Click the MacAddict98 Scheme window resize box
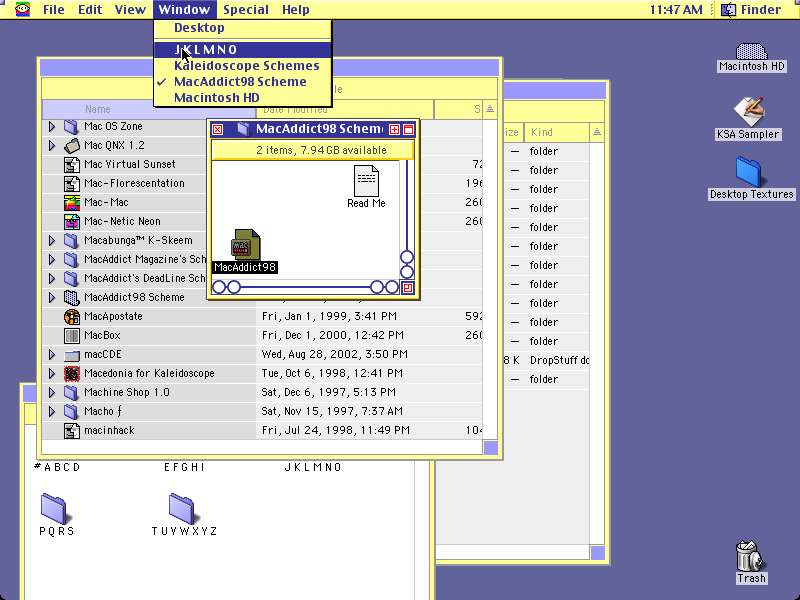Screen dimensions: 800x600 click(408, 288)
